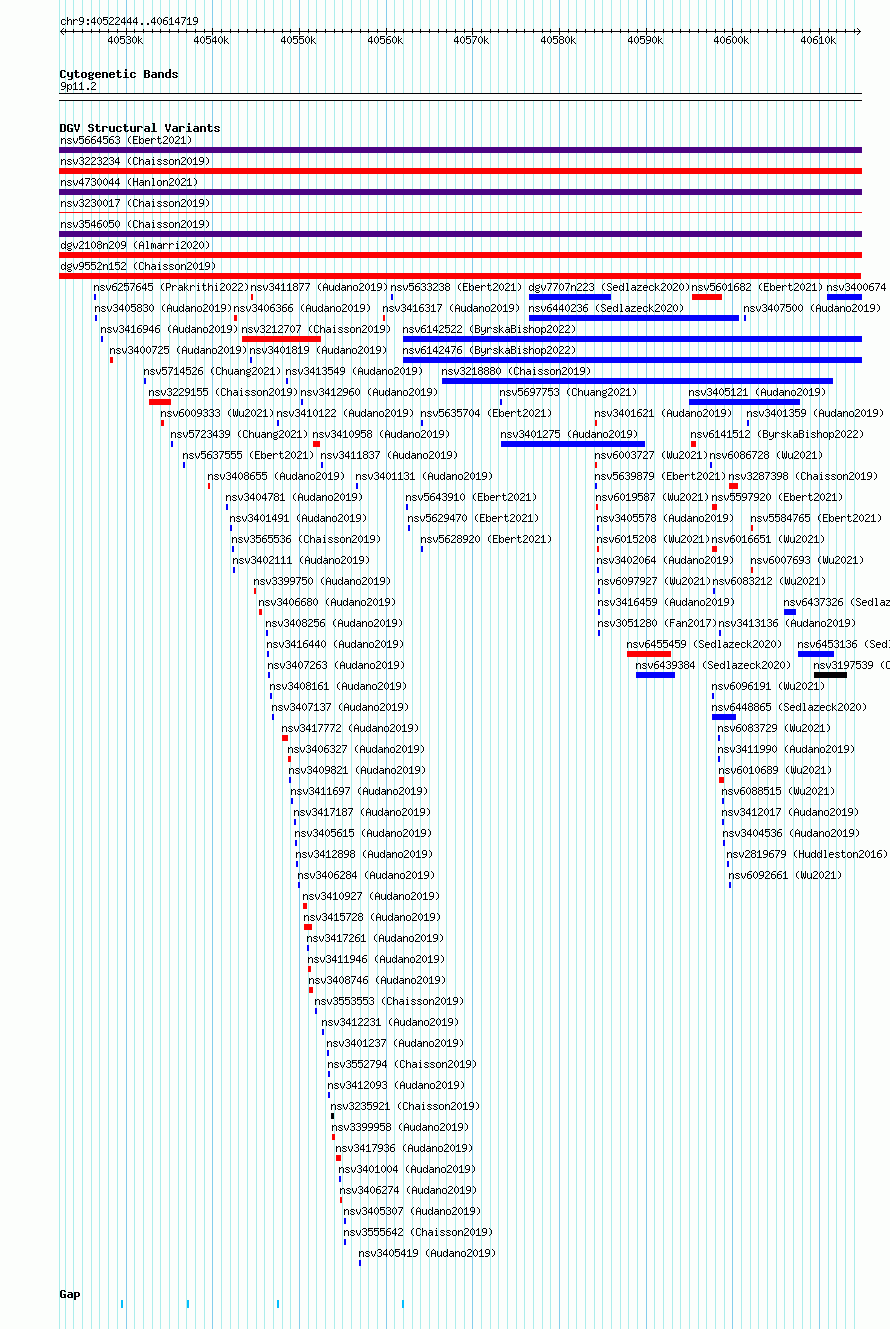Click the nsv3235921 (Chaisson2019) label

click(x=405, y=1107)
